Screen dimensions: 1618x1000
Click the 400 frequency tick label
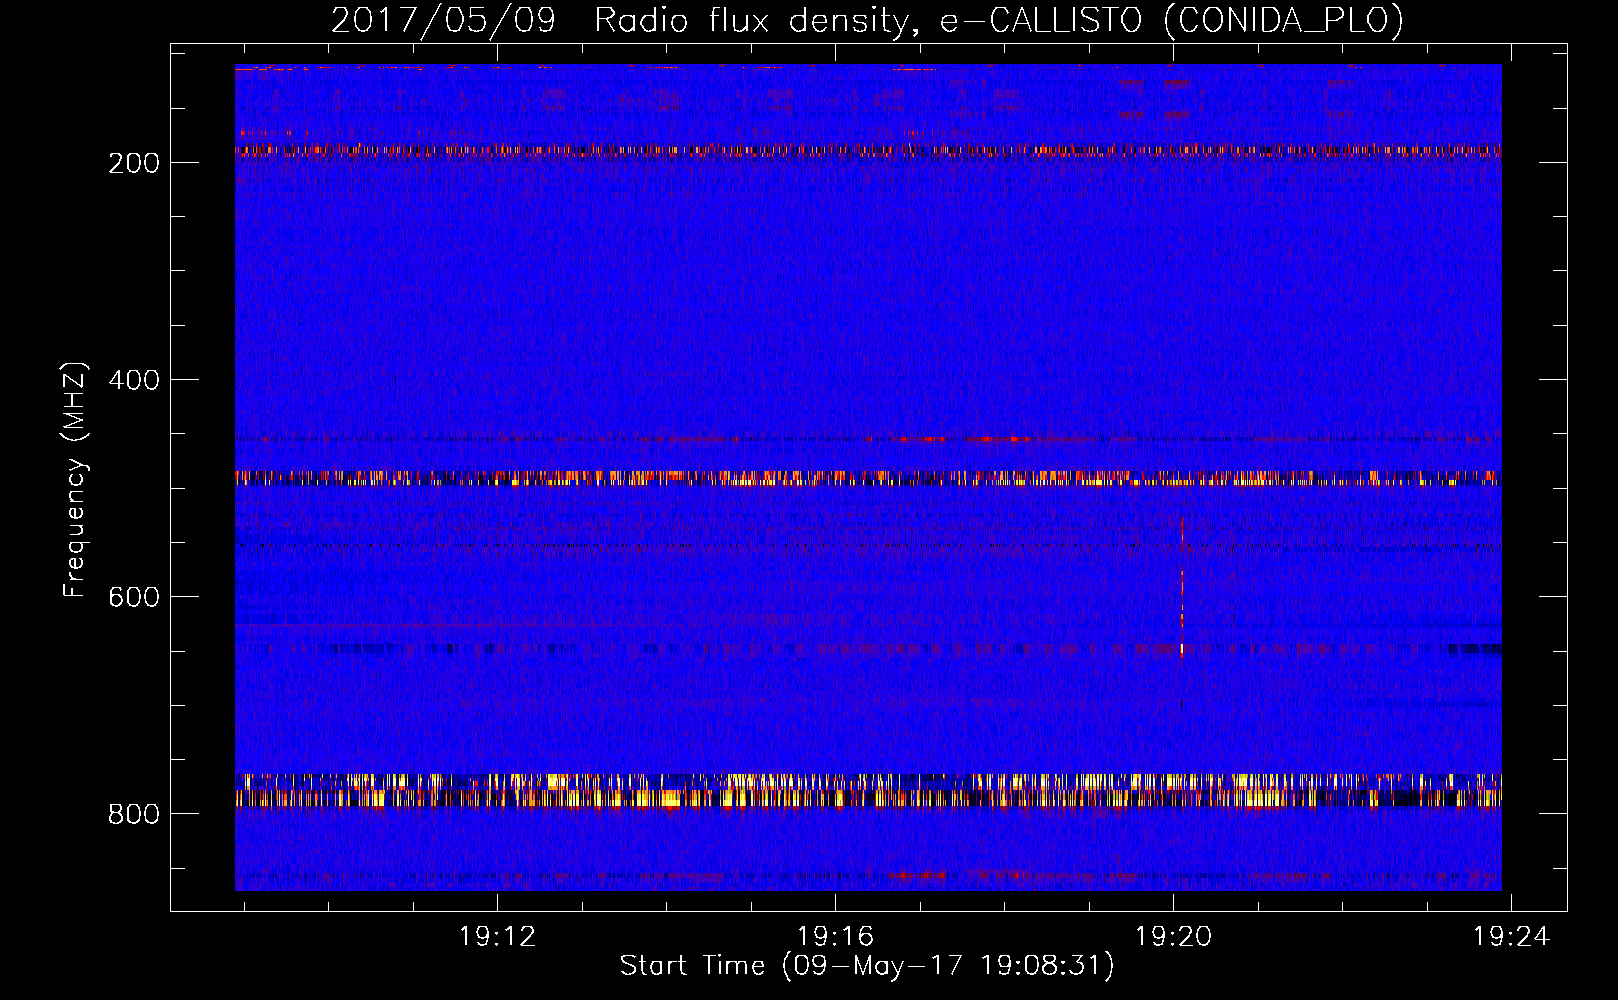tap(134, 380)
